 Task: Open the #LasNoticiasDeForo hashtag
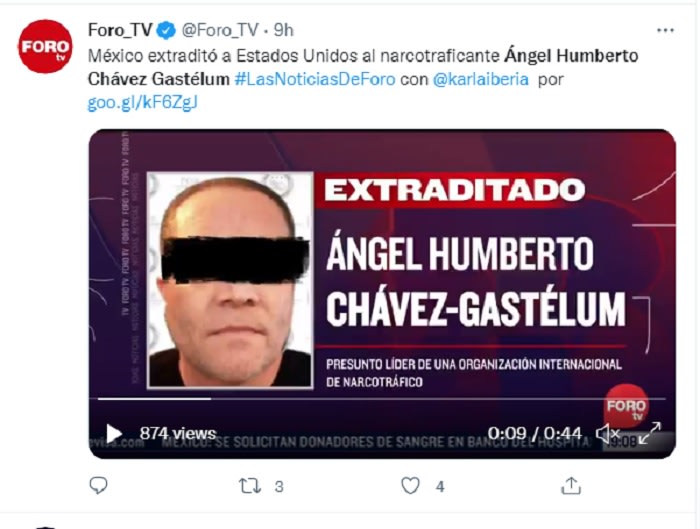point(315,79)
